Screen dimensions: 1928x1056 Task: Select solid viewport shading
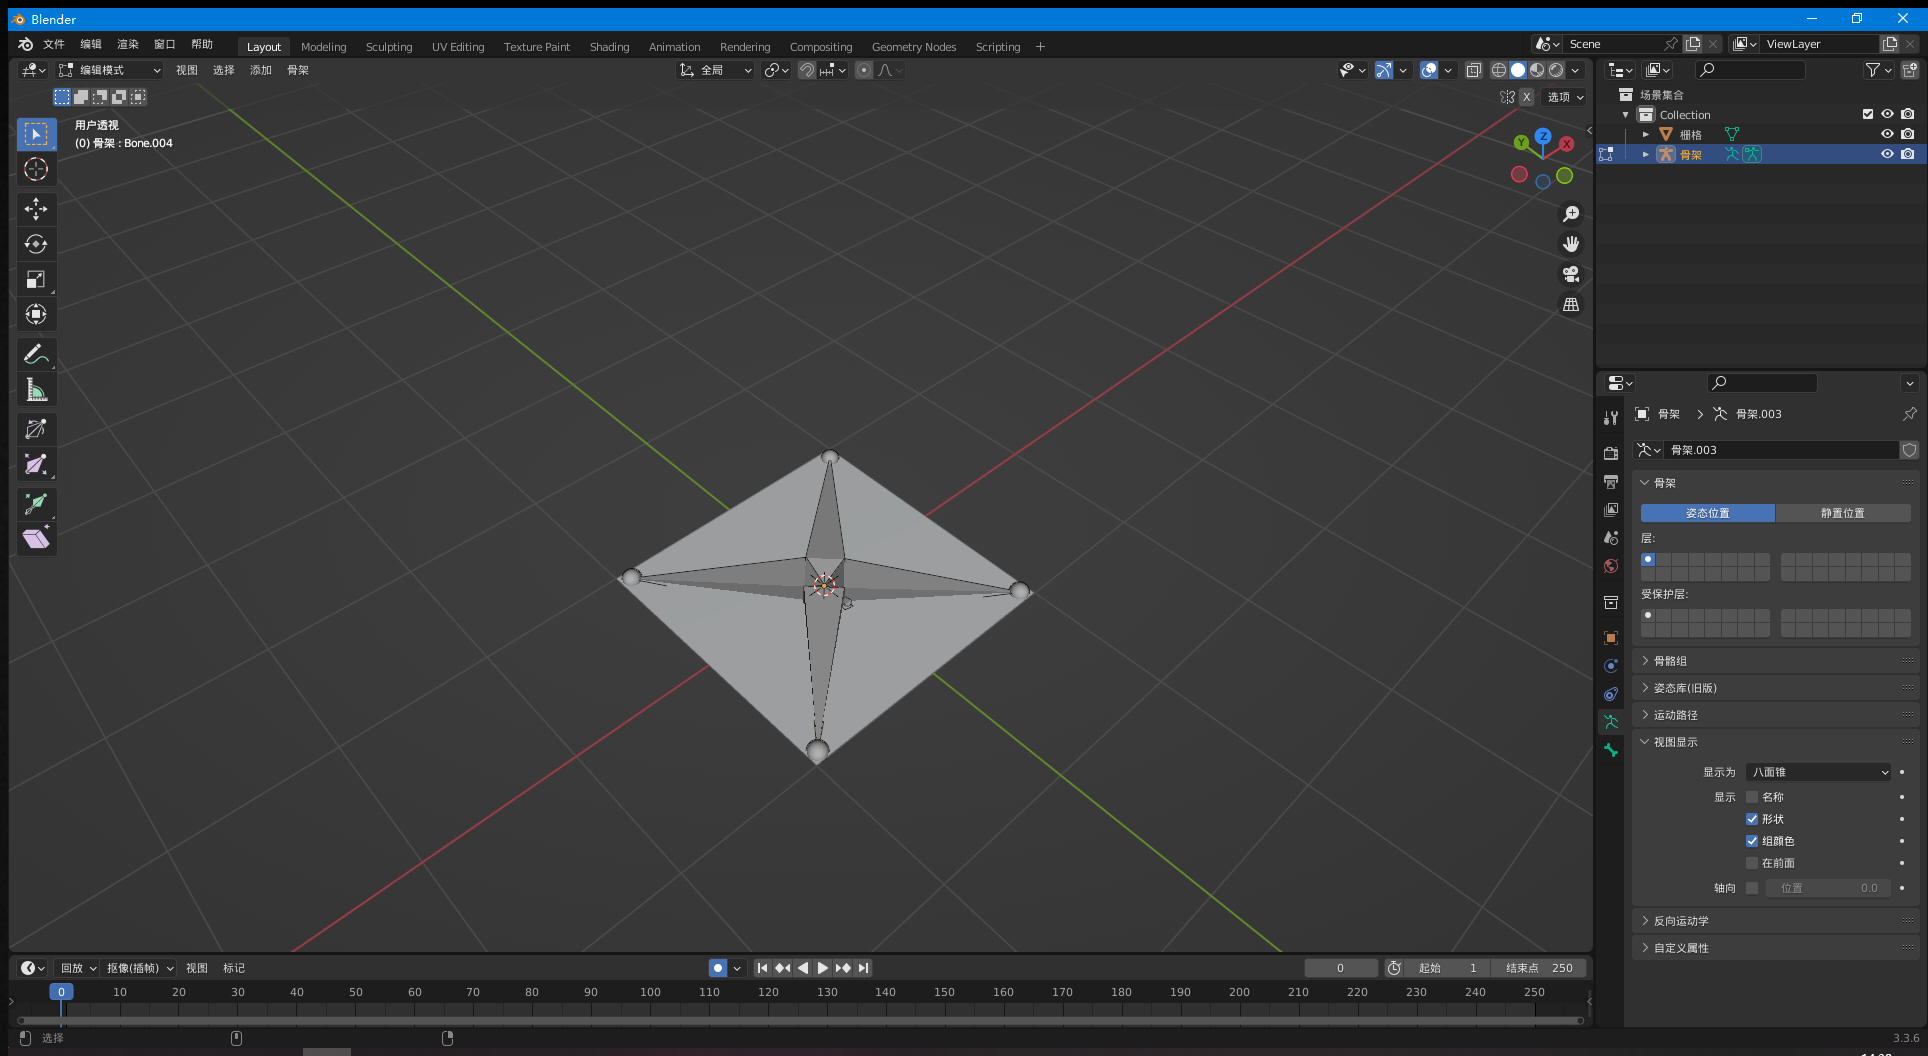(1518, 70)
